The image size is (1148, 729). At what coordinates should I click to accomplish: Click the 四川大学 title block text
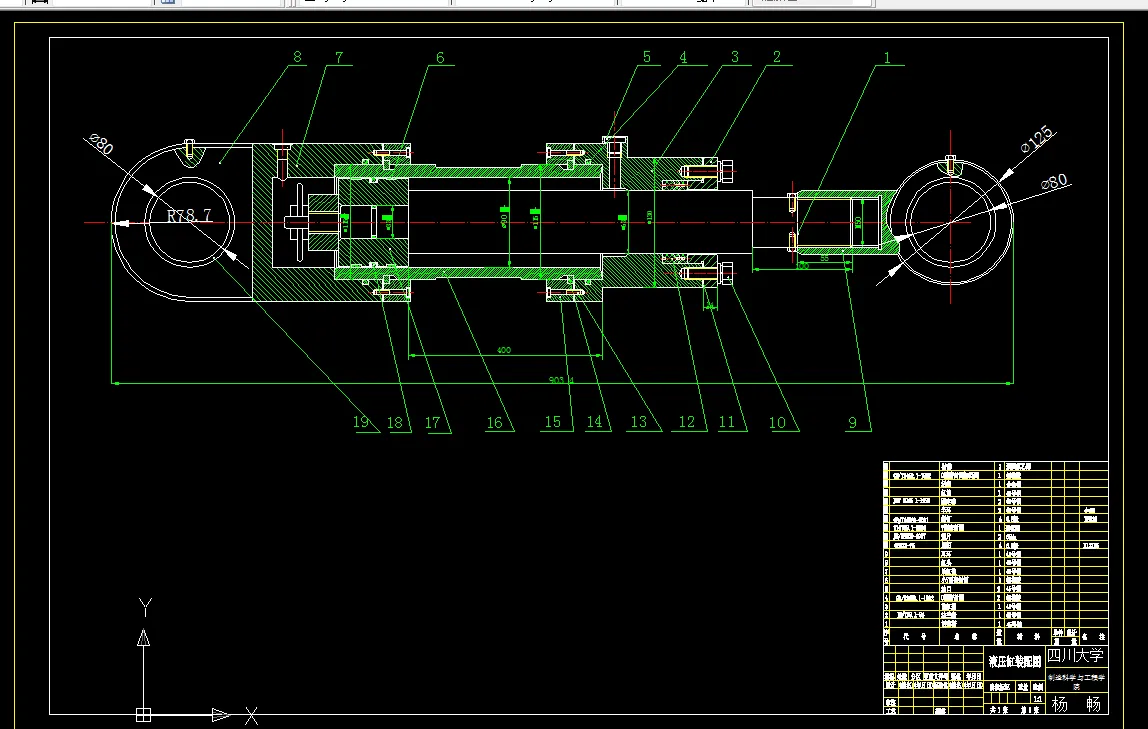tap(1076, 655)
